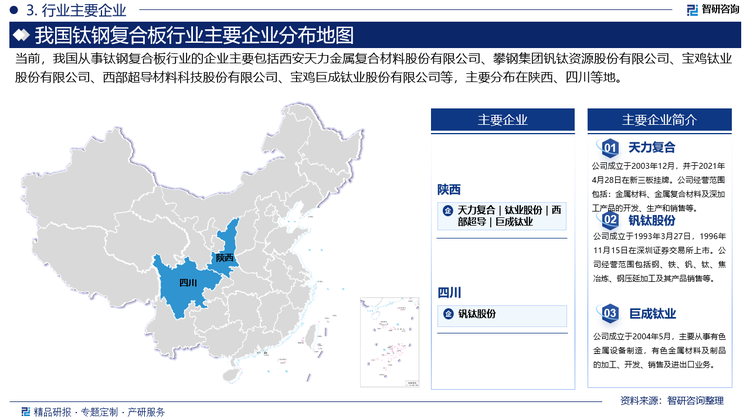The height and width of the screenshot is (419, 750).
Task: Click the 我国钛钢复合板行业主要企业分布地图 banner title
Action: (x=194, y=35)
